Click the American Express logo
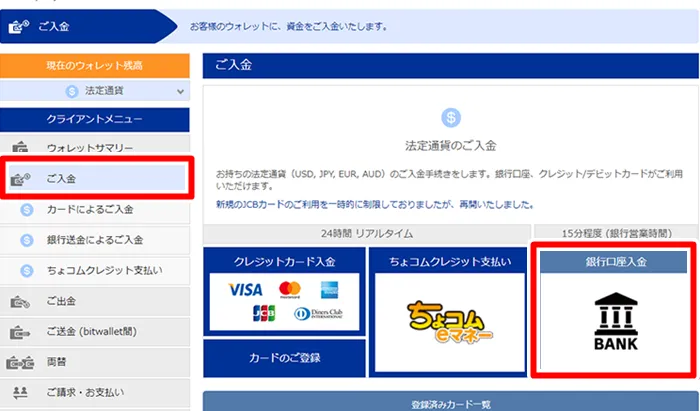The image size is (700, 411). tap(329, 290)
